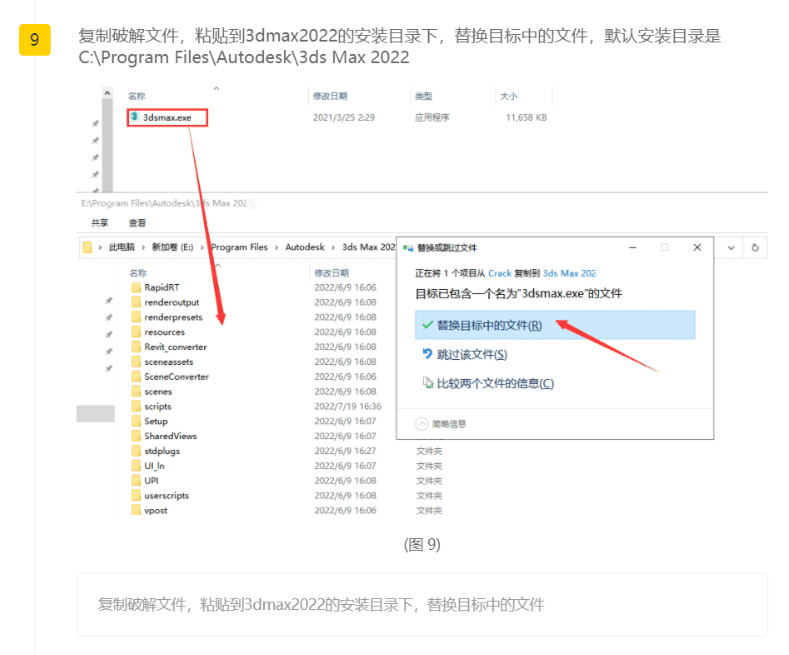Viewport: 789px width, 655px height.
Task: Sort upper list by 修改日期 column
Action: click(x=330, y=96)
